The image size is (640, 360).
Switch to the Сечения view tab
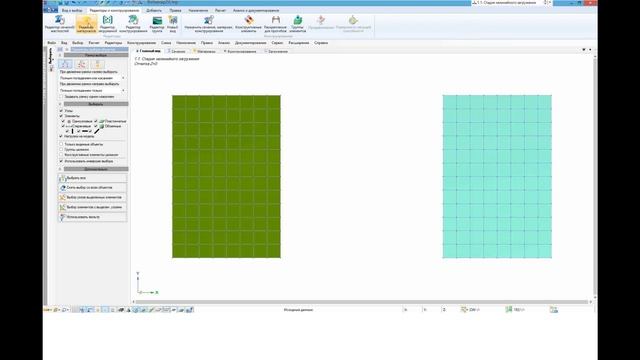click(176, 51)
